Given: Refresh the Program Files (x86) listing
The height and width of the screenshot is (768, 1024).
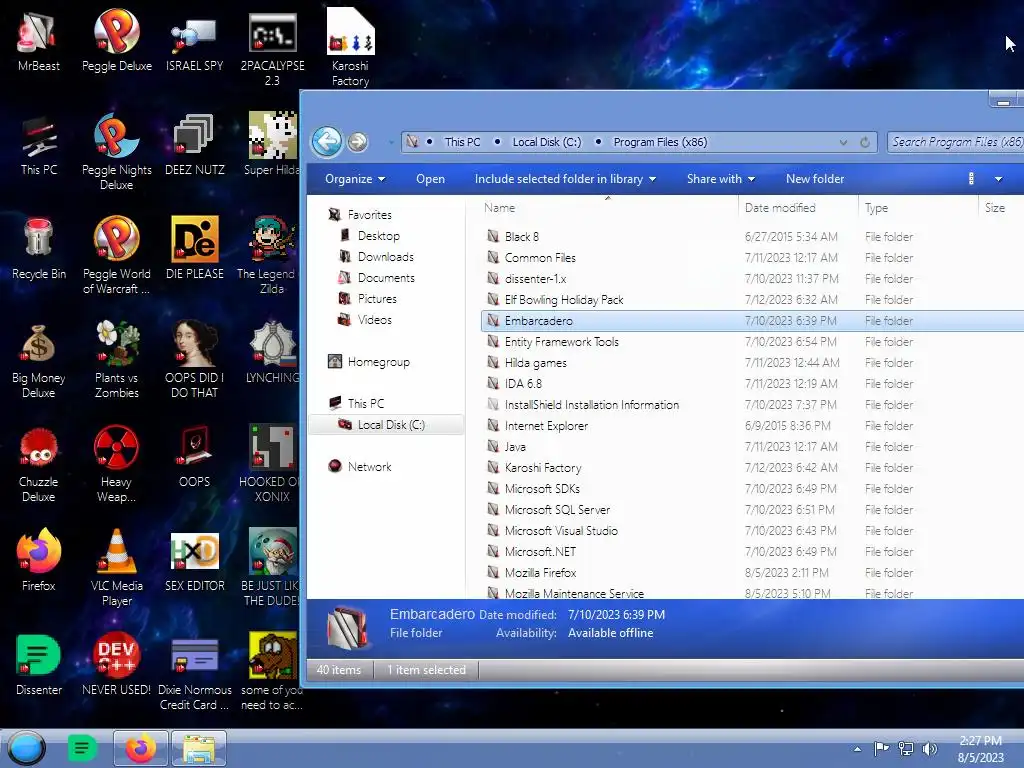Looking at the screenshot, I should [865, 142].
